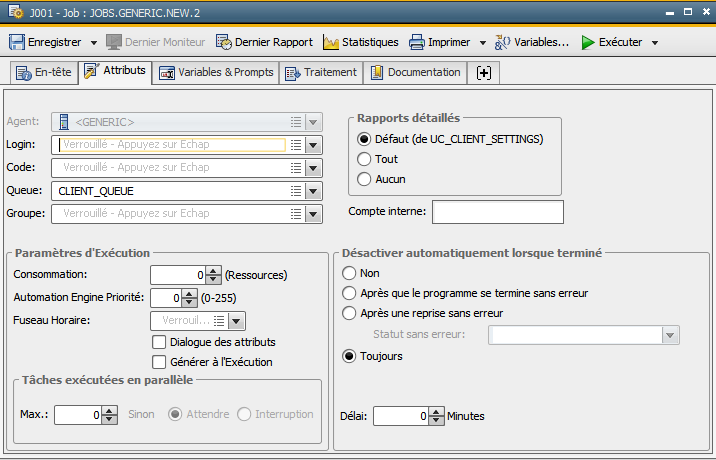Enable Dialogue des attributs checkbox
This screenshot has width=716, height=460.
pos(159,342)
